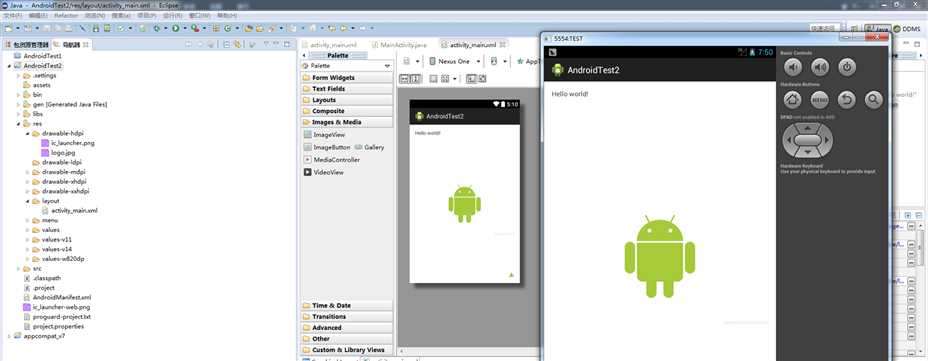The height and width of the screenshot is (361, 928).
Task: Open Android Virtual Device Manager toolbar icon
Action: point(107,28)
